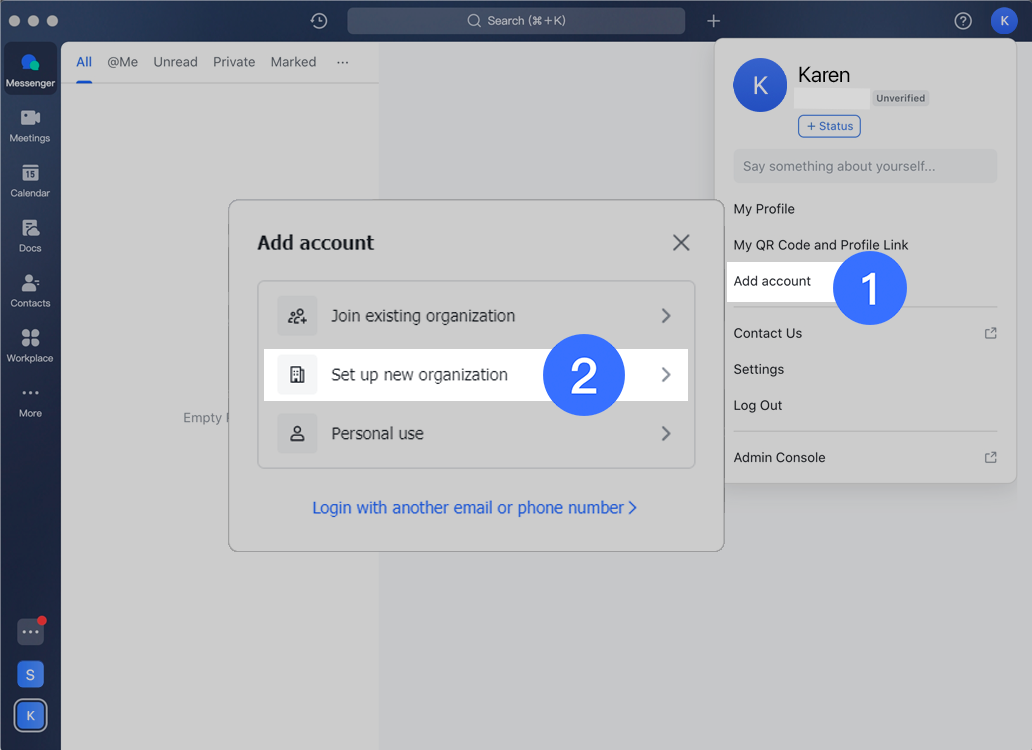Click the help question mark icon
Viewport: 1032px width, 750px height.
pyautogui.click(x=963, y=21)
